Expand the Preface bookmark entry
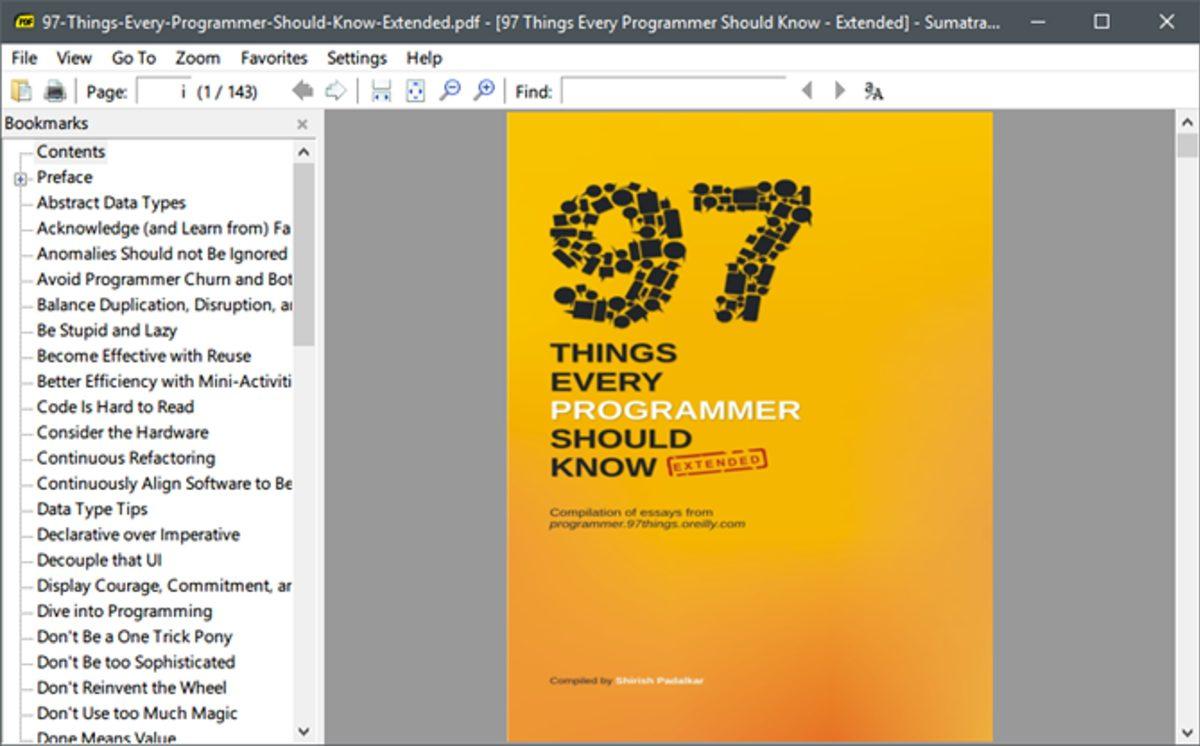1200x746 pixels. pos(20,177)
